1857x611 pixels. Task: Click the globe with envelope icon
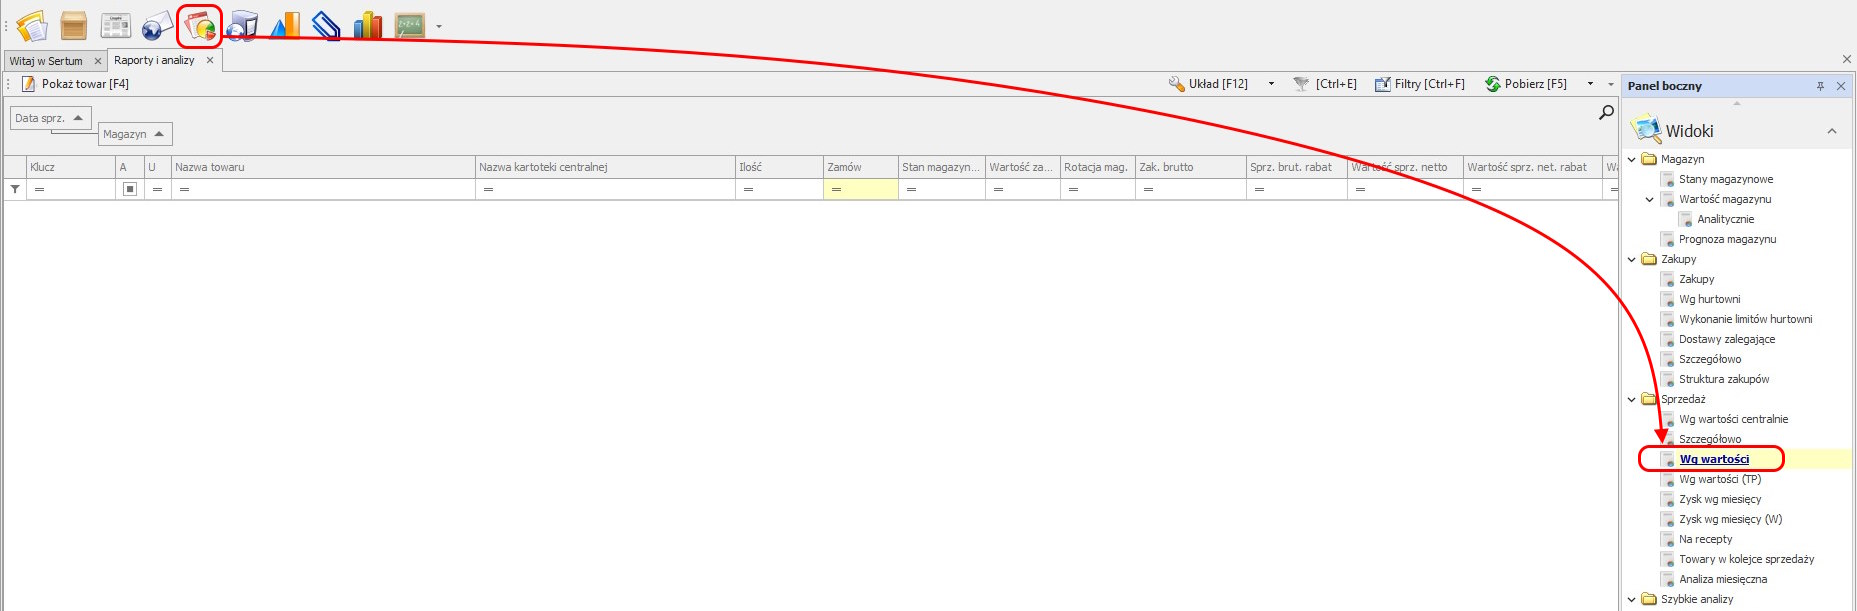157,25
